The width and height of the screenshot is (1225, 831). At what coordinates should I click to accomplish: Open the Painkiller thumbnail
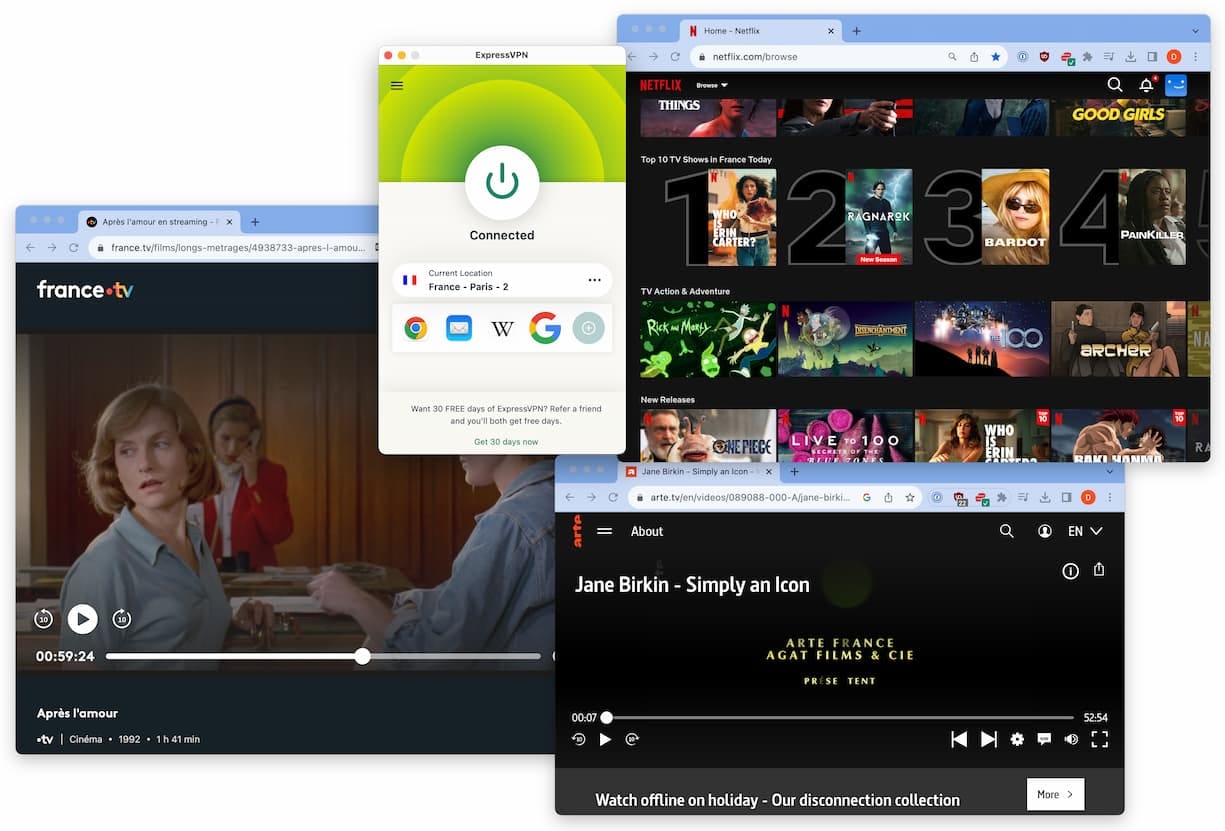(x=1151, y=217)
